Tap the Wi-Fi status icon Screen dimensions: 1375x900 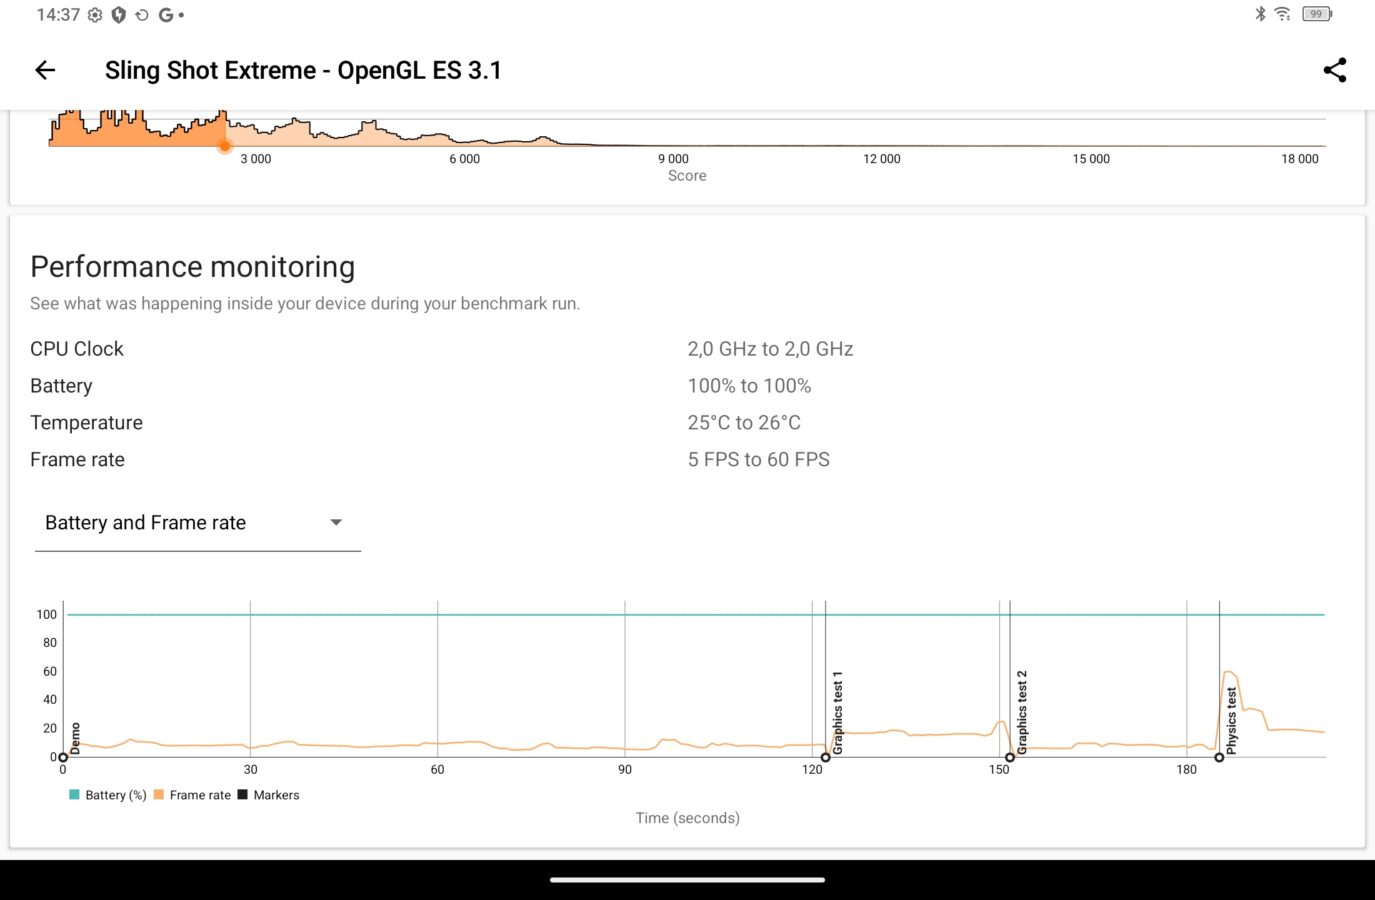pos(1282,14)
